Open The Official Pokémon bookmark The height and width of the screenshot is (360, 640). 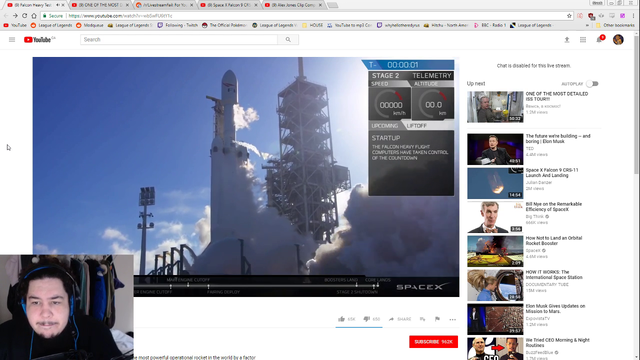[x=224, y=25]
